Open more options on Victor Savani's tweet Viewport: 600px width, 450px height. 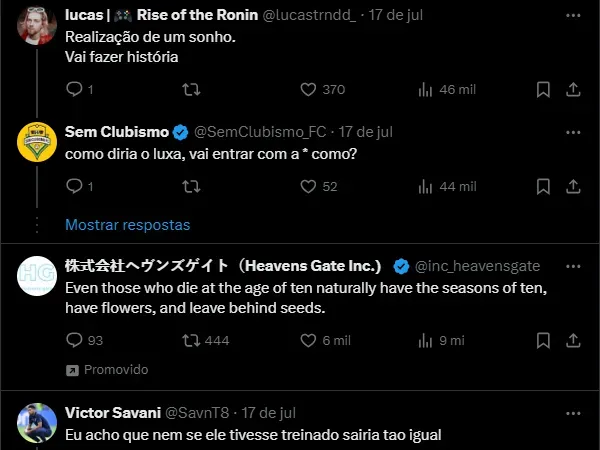573,412
